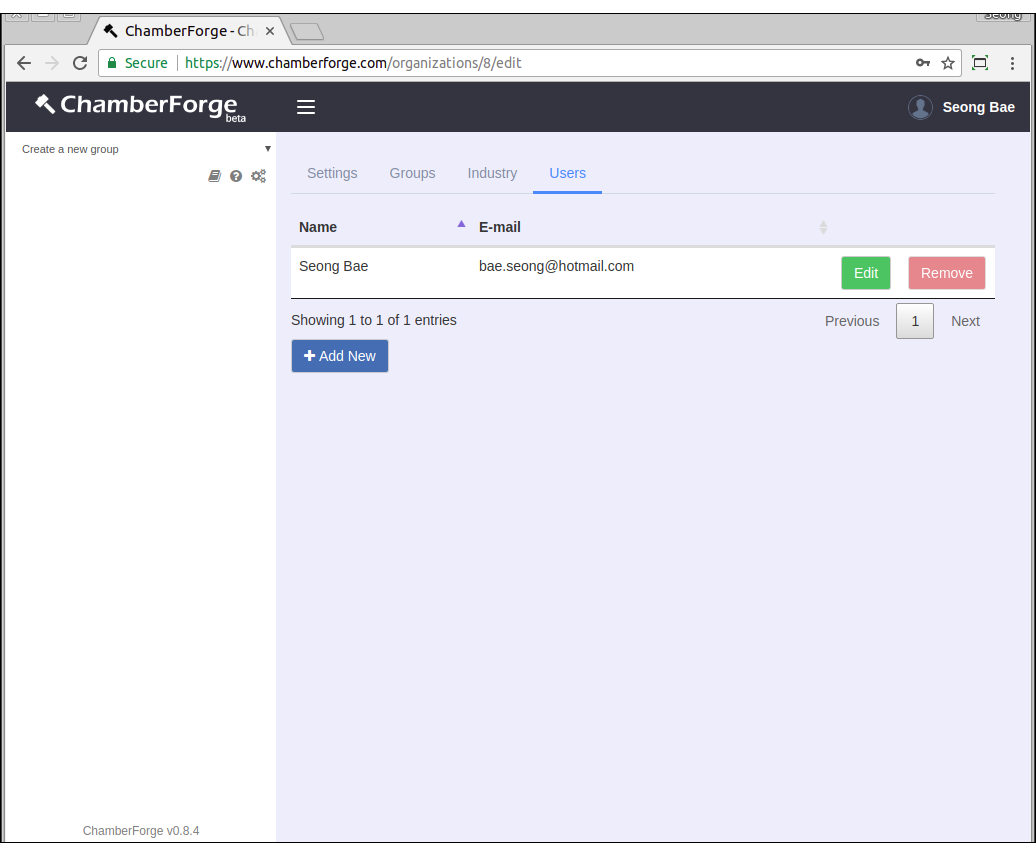
Task: Click the hamburger menu icon in header
Action: 306,107
